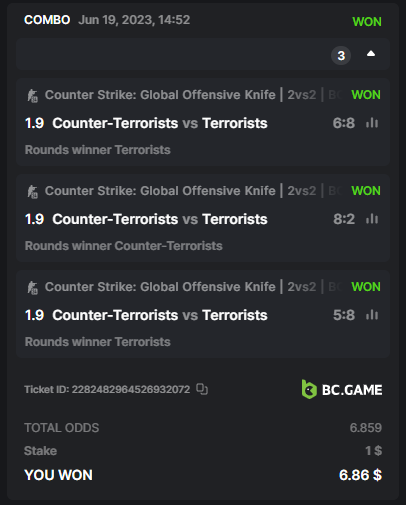Click the CS:GO game icon in second bet
The width and height of the screenshot is (406, 505).
pos(32,192)
